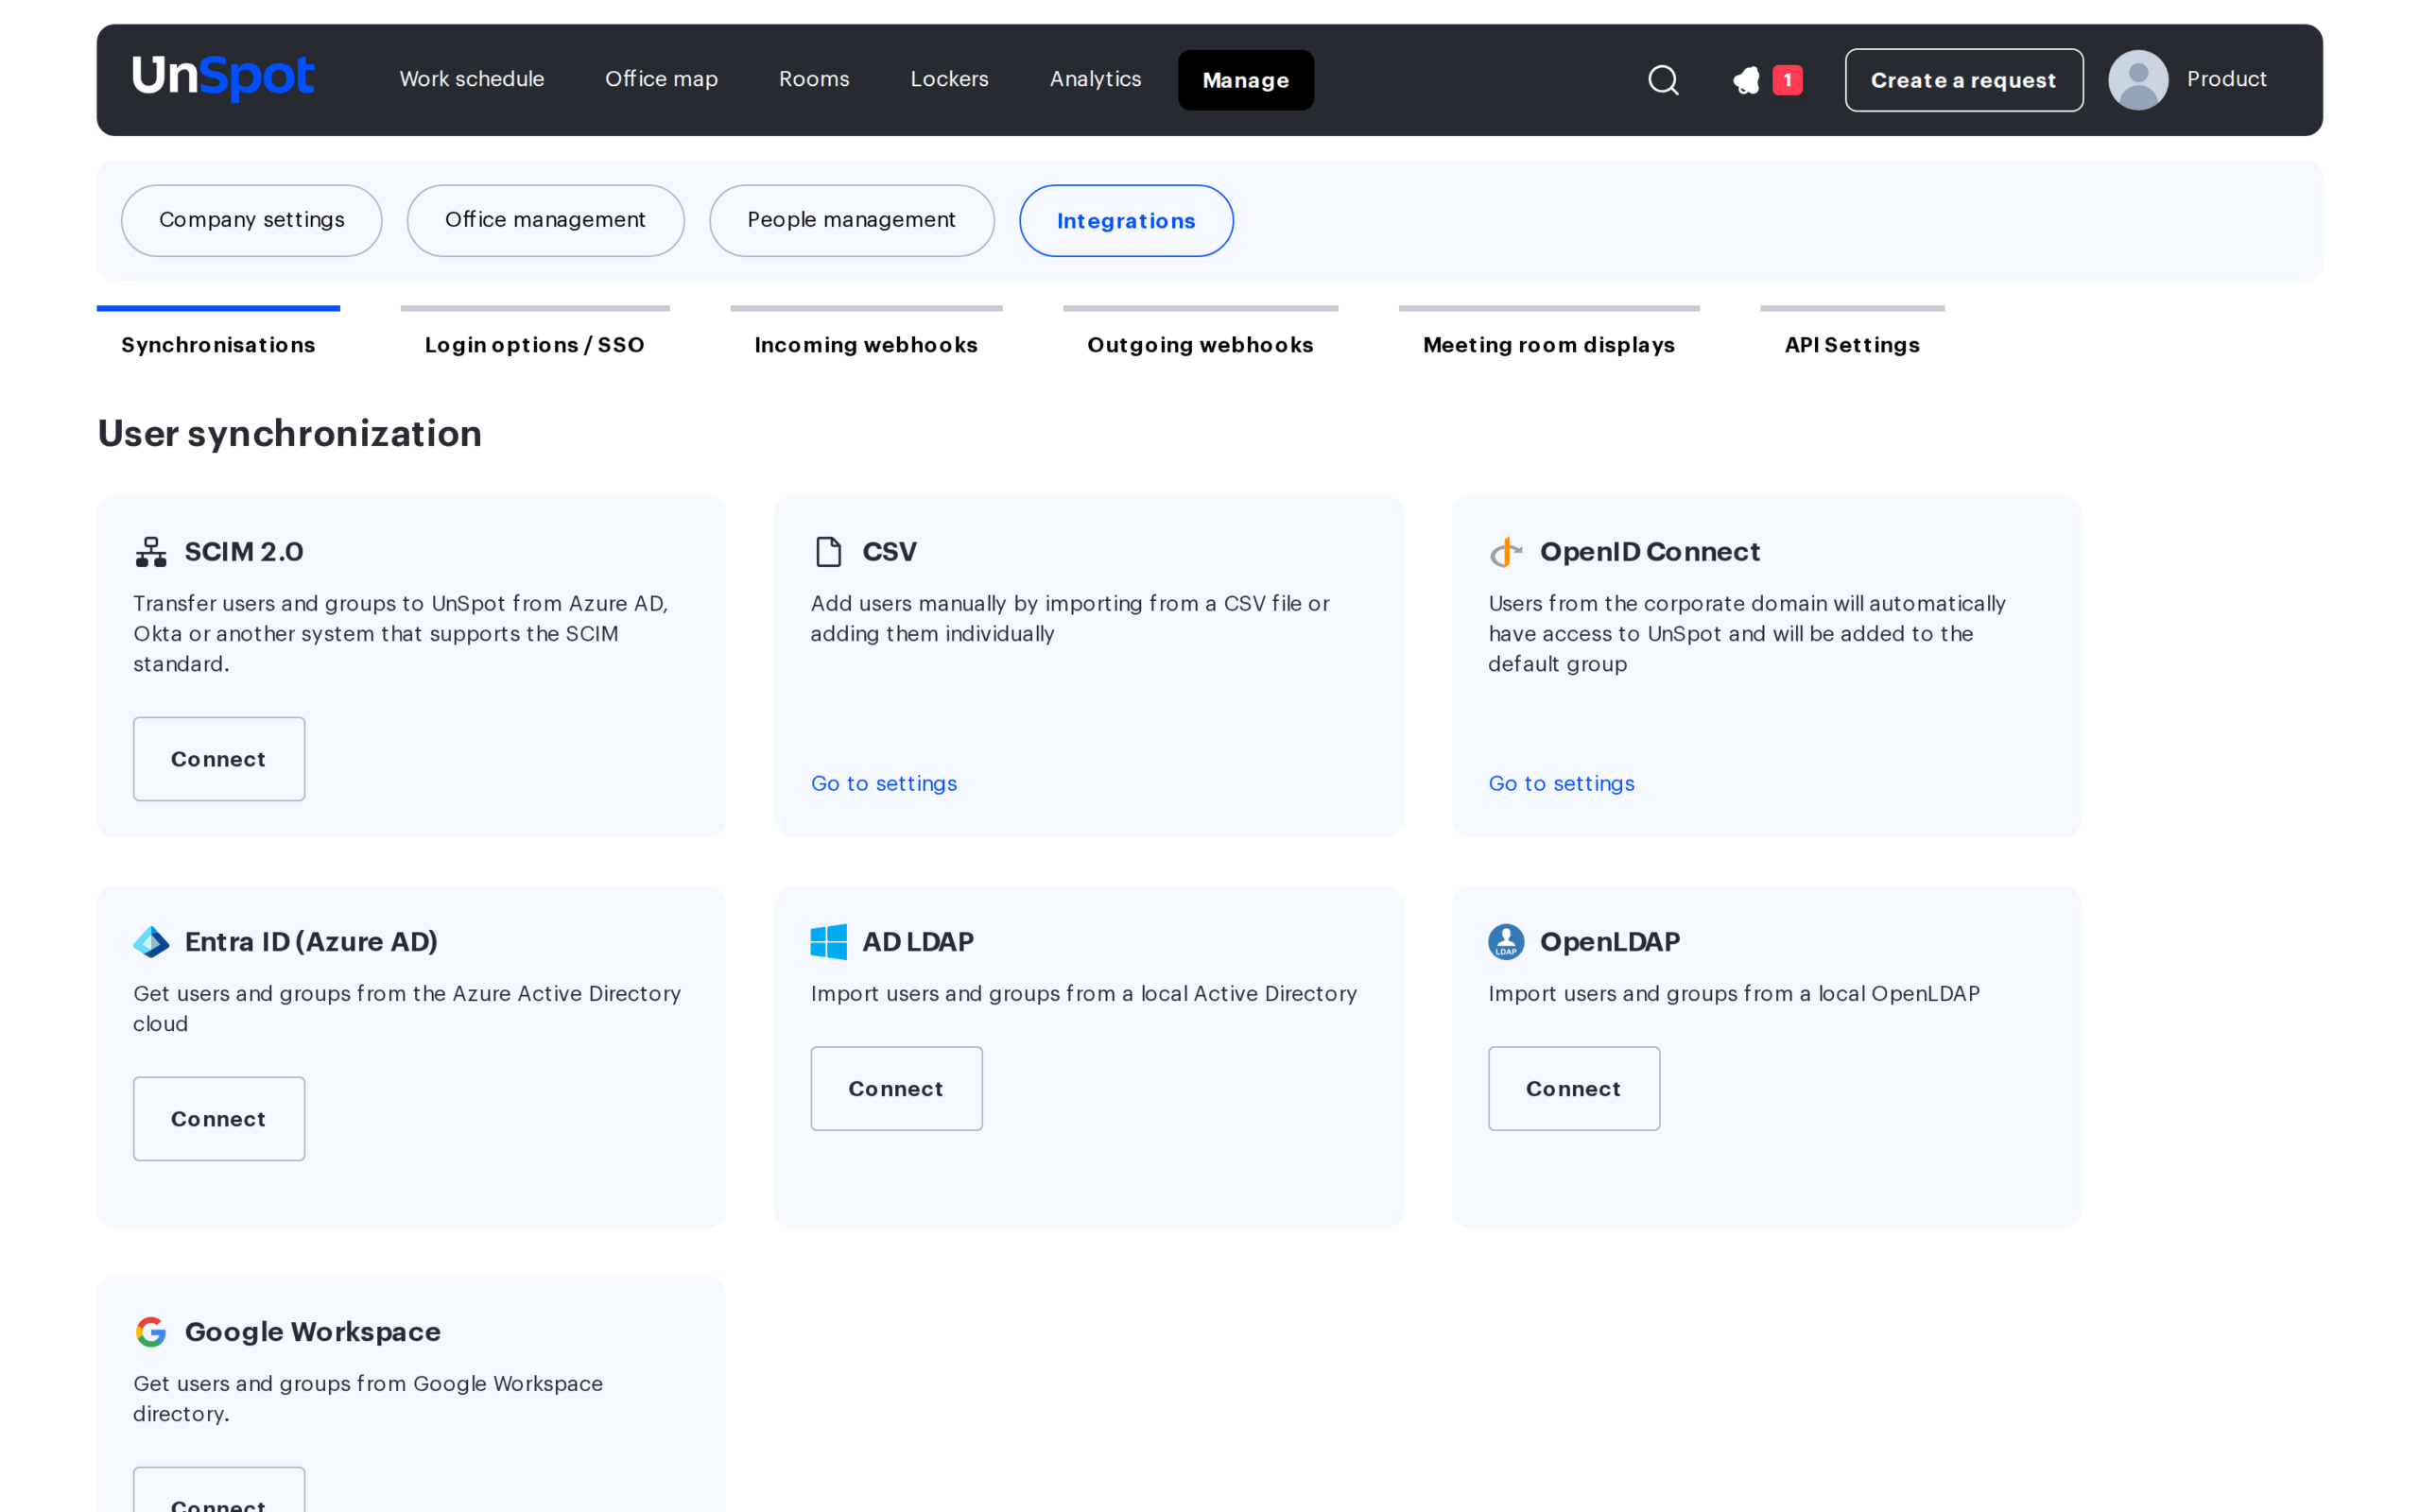
Task: Click the Create a request button
Action: click(1964, 80)
